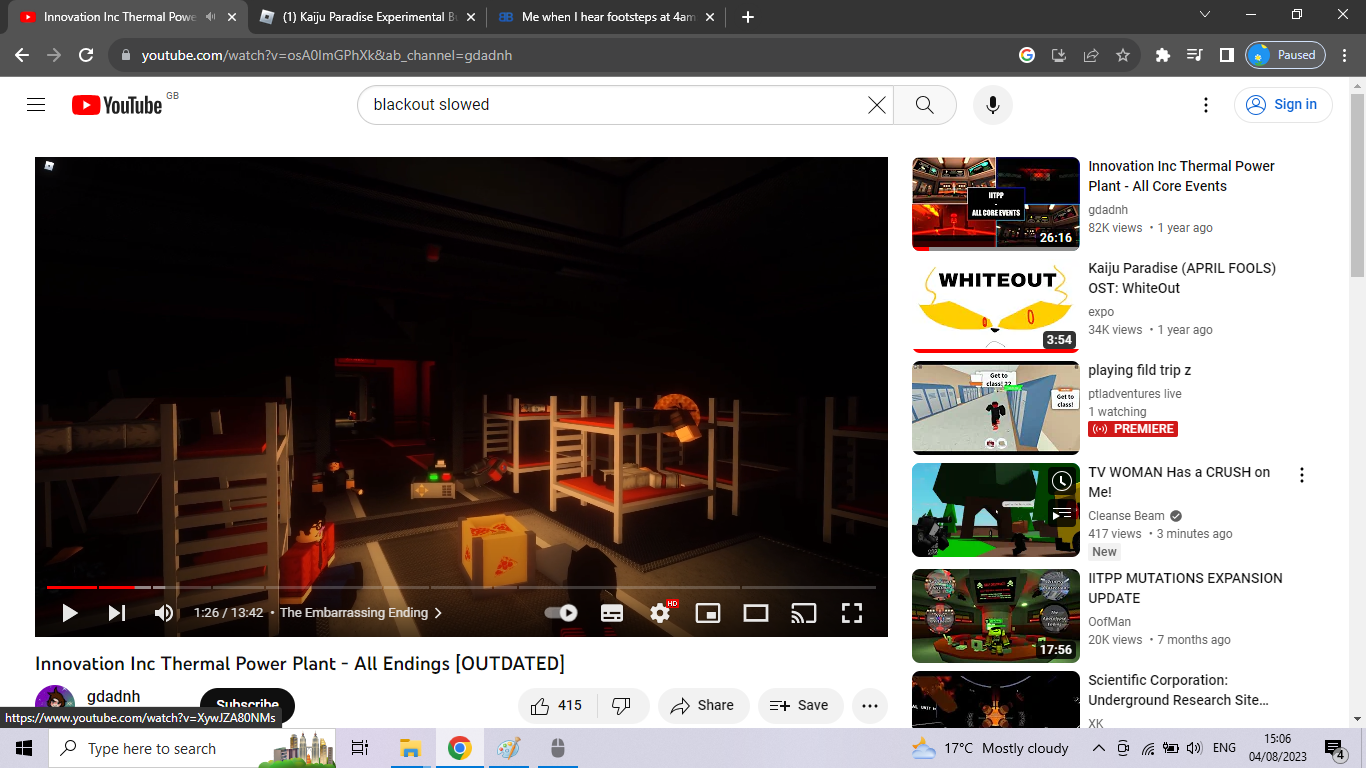
Task: Open Google icon in address bar
Action: (x=1027, y=55)
